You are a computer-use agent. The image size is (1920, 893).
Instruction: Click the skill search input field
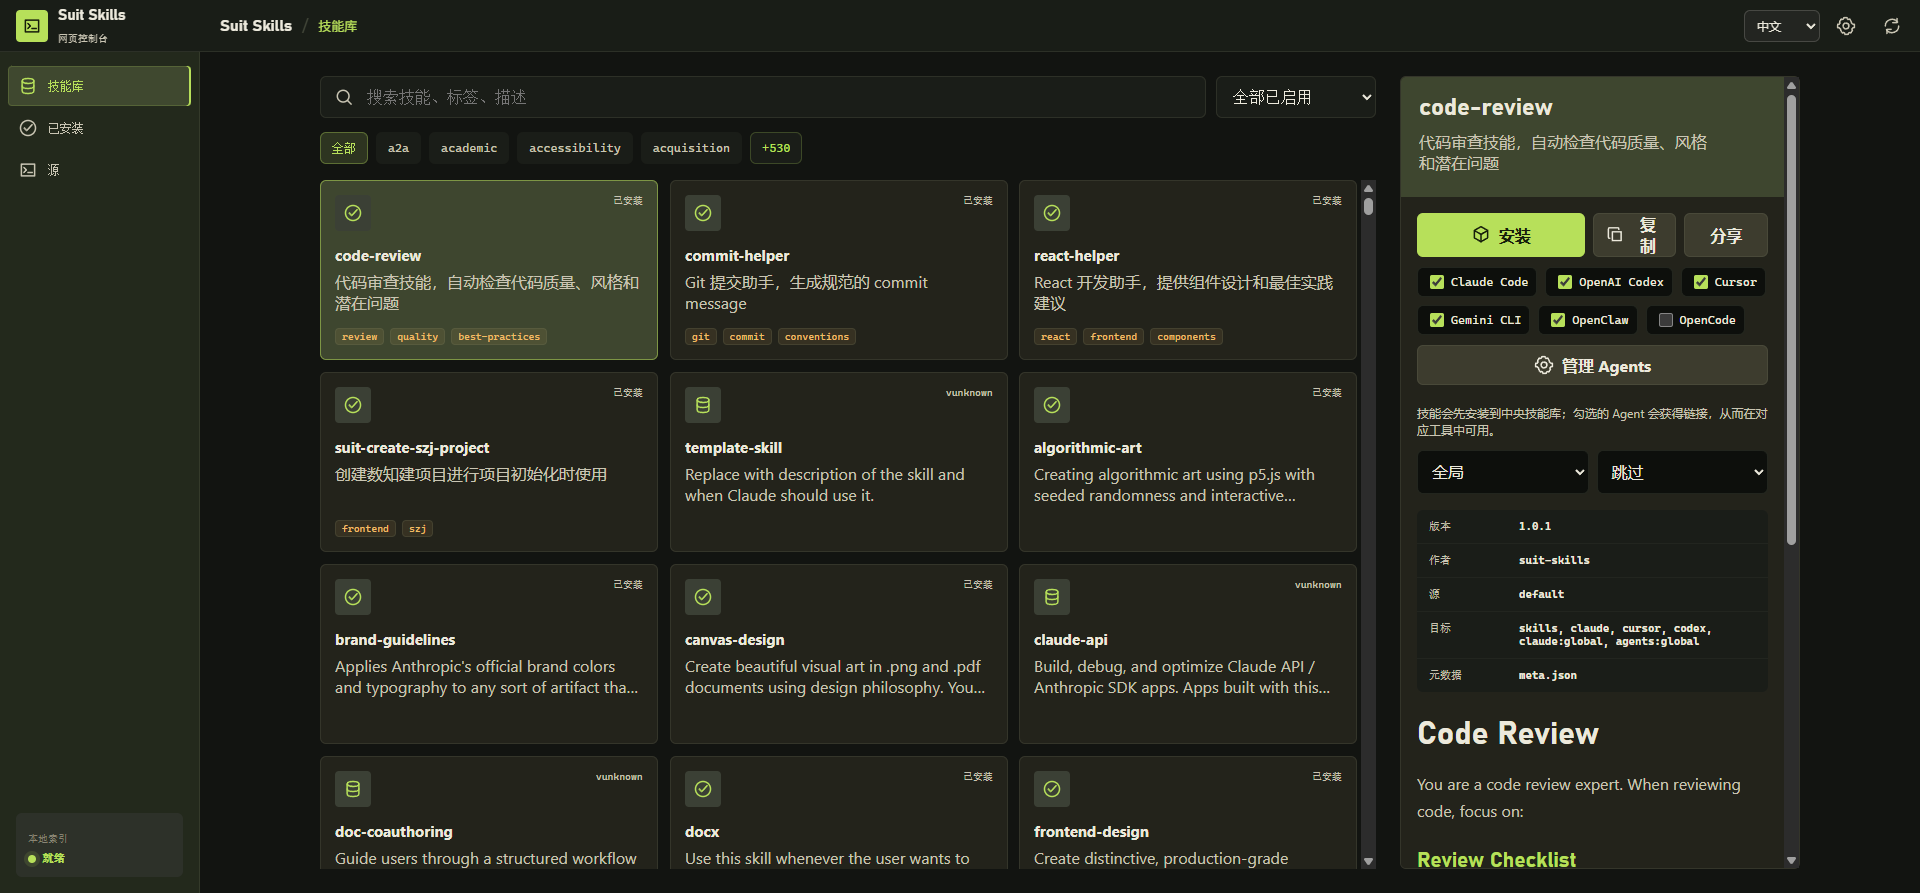(x=780, y=97)
